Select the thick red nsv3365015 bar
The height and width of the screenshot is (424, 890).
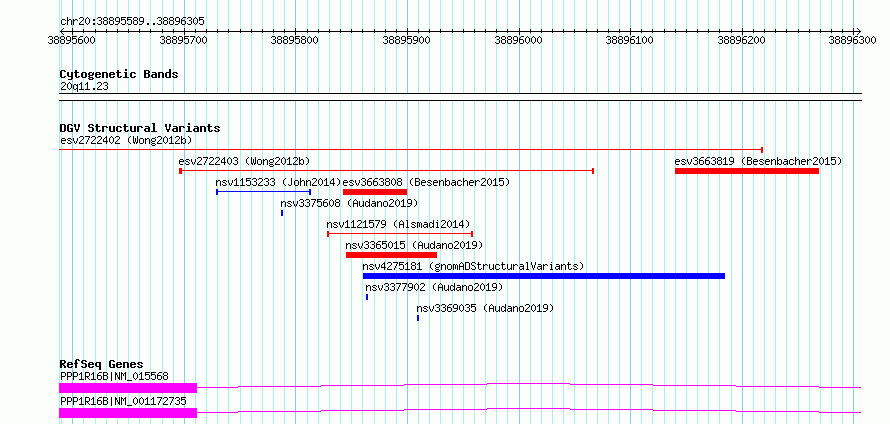pyautogui.click(x=391, y=255)
